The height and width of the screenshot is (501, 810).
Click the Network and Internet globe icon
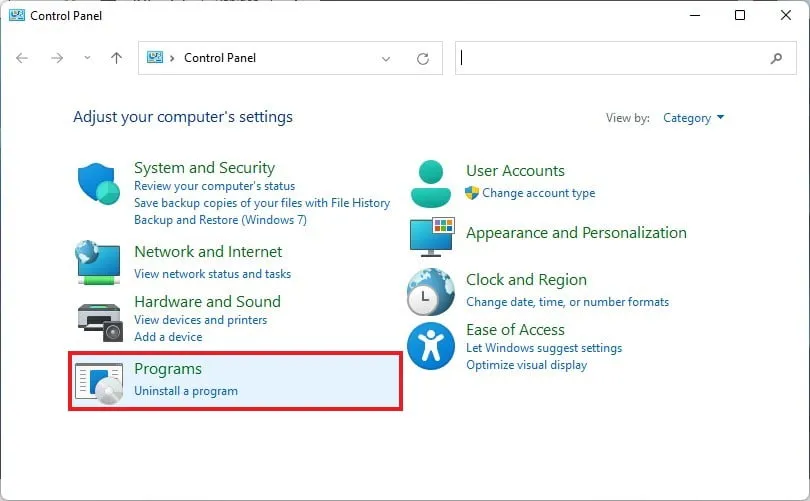99,261
